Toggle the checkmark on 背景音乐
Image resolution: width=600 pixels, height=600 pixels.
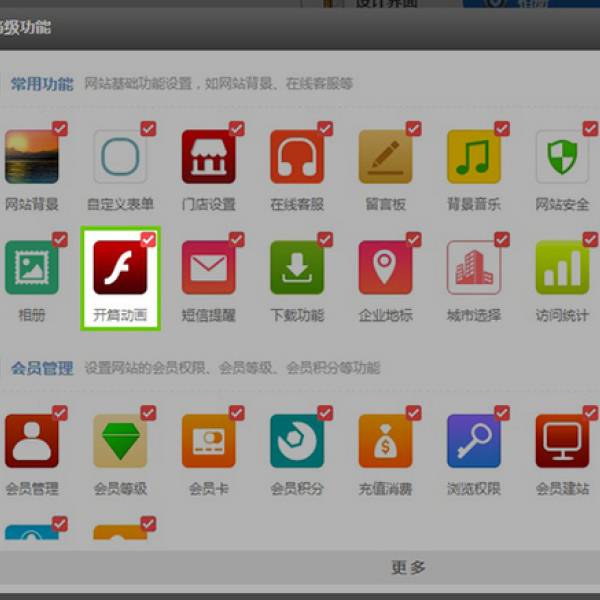(502, 129)
